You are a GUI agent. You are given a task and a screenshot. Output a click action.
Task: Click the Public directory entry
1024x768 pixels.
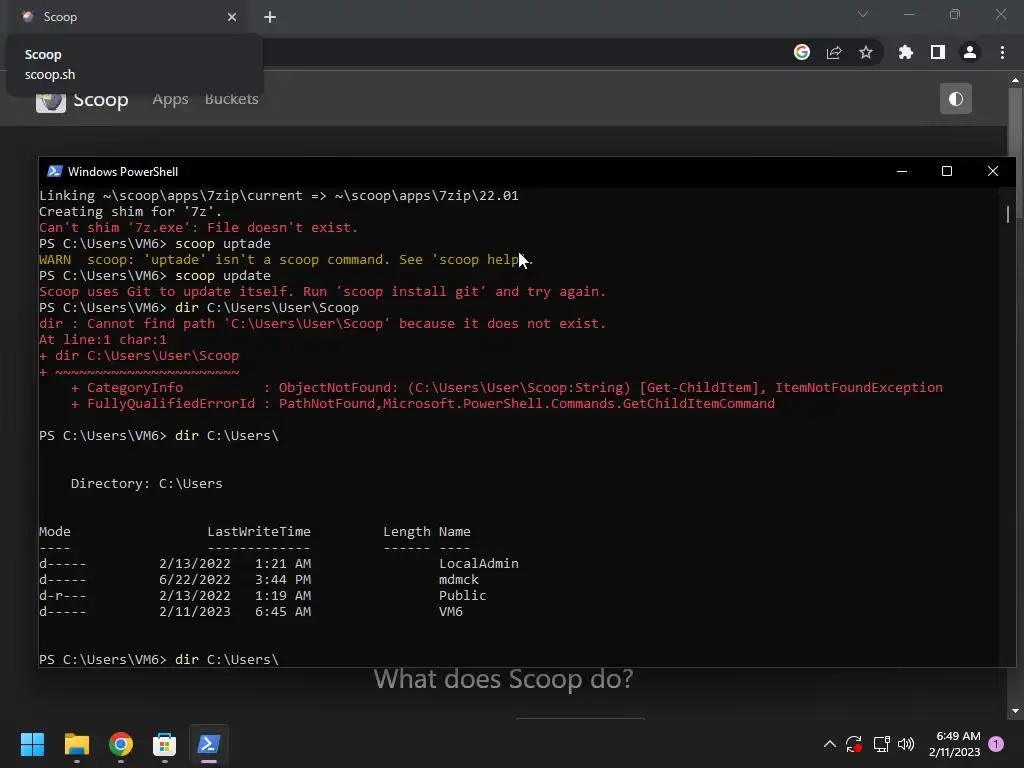point(462,596)
